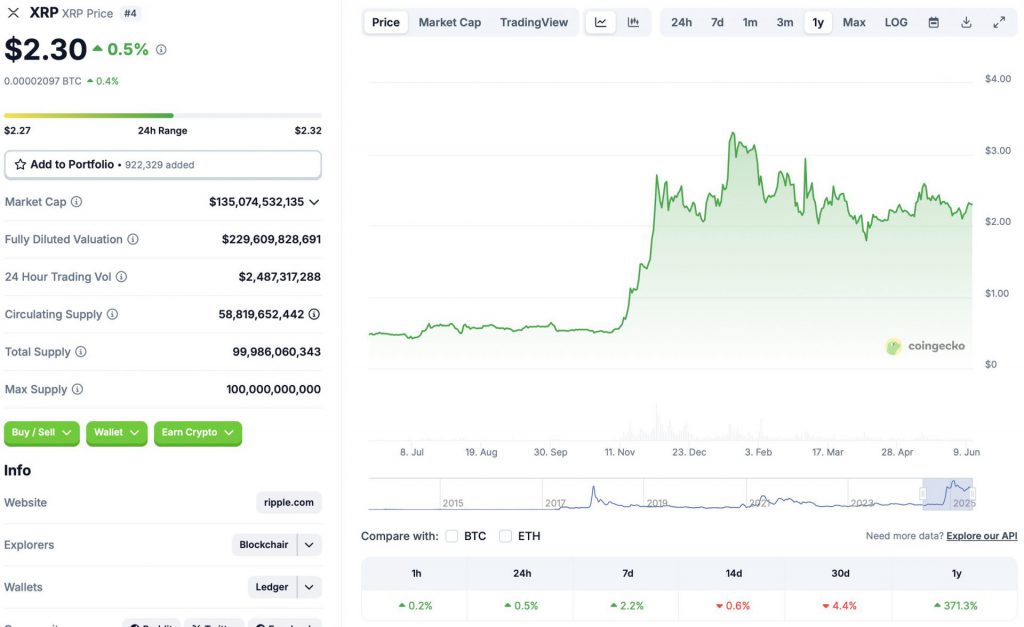
Task: Click the 0.00002097 BTC price text
Action: (43, 82)
